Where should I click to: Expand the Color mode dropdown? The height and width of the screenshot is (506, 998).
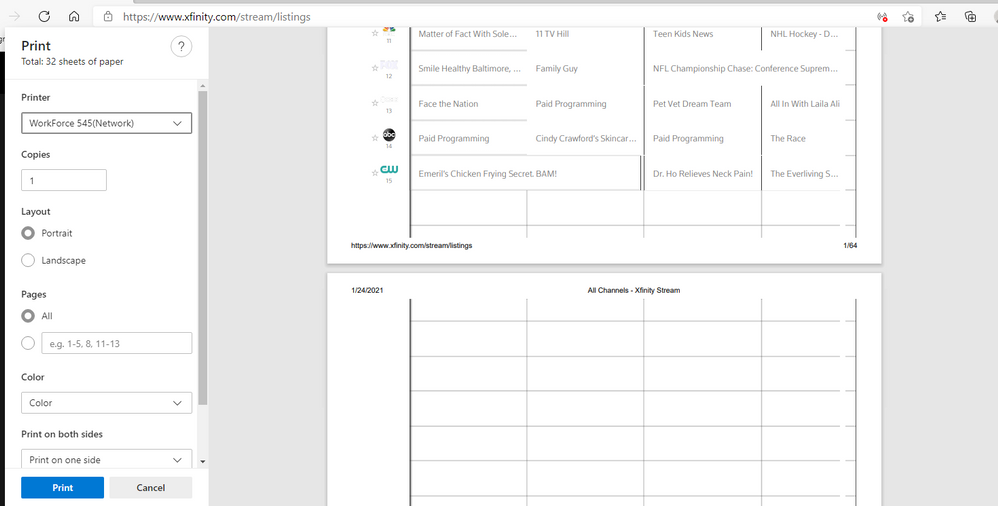(106, 403)
